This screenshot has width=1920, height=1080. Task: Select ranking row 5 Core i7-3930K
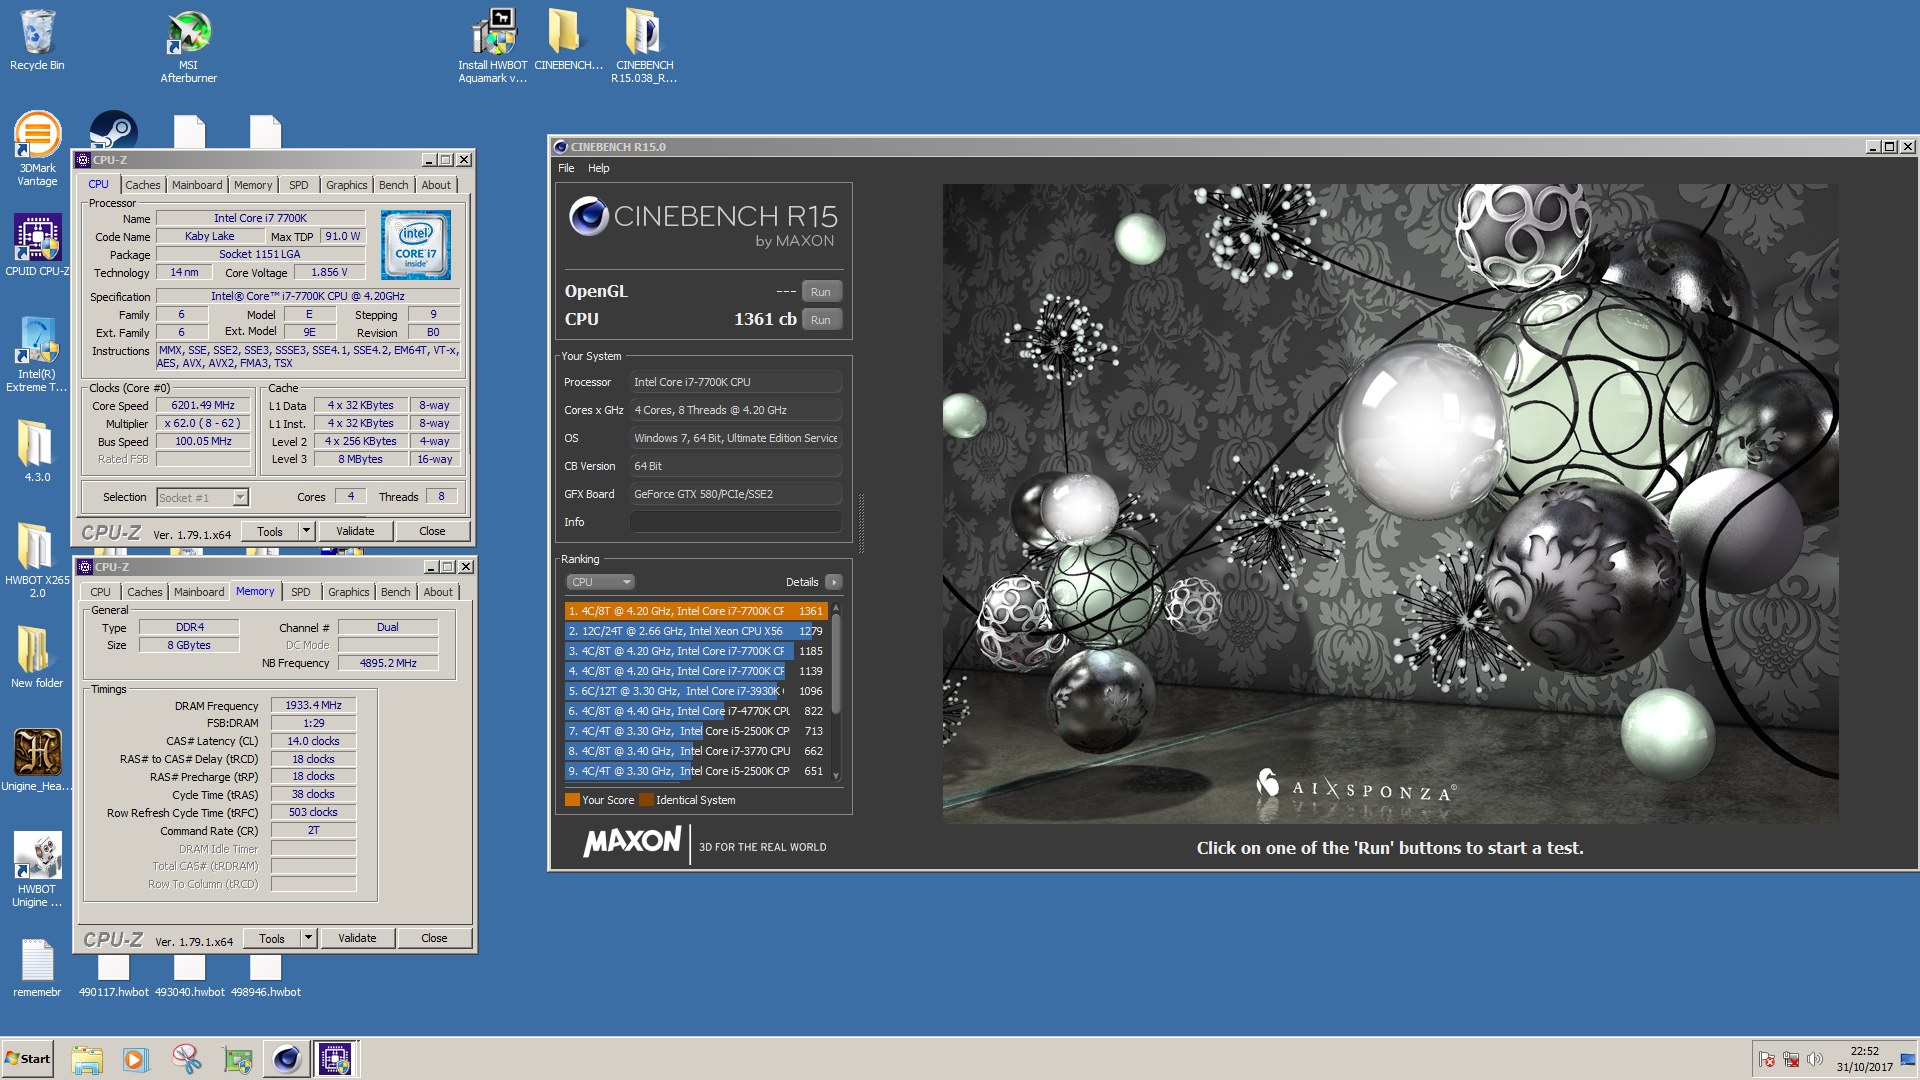coord(696,691)
